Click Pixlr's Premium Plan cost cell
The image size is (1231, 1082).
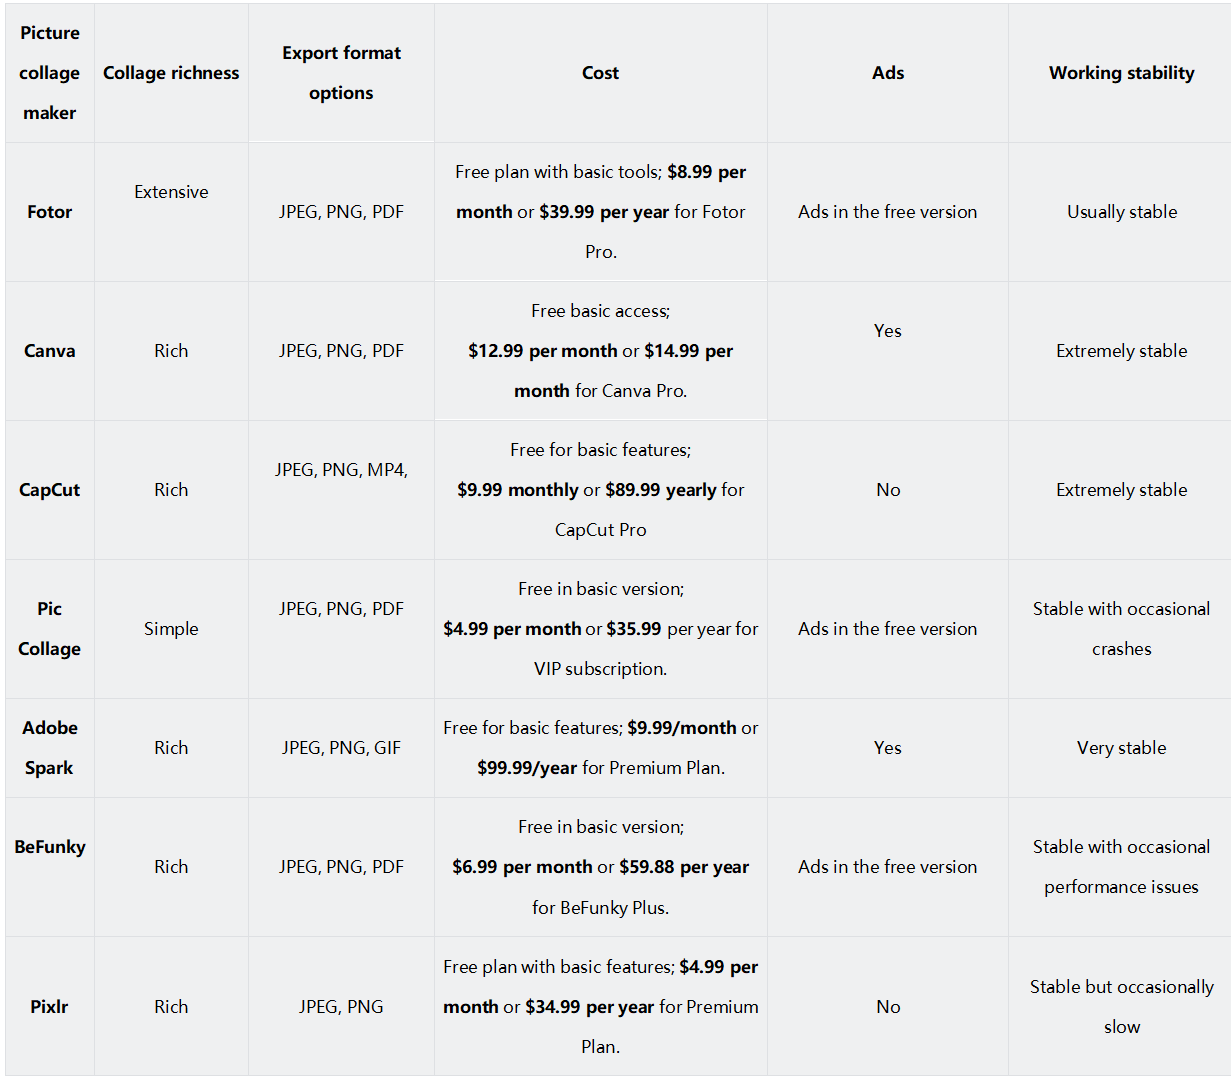(x=600, y=1007)
